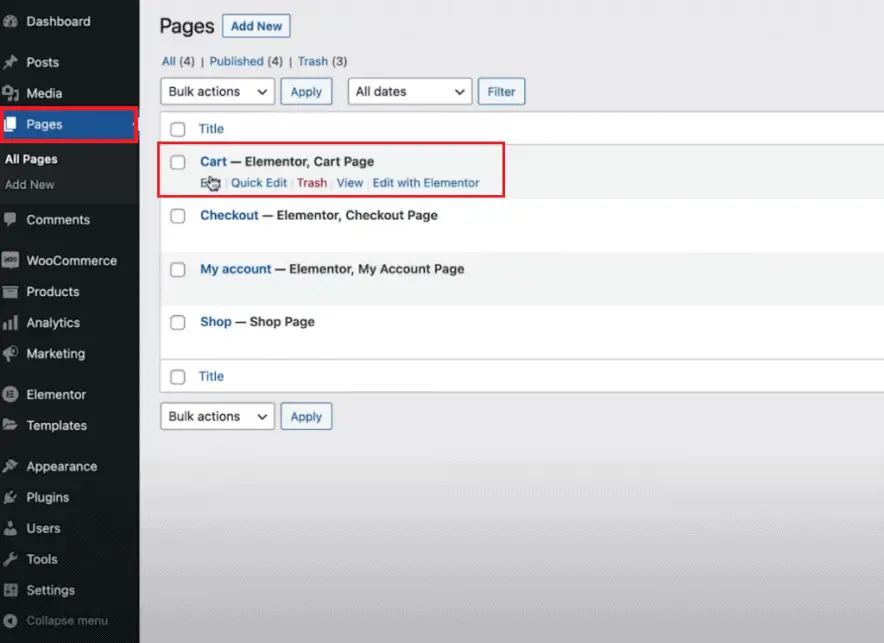Image resolution: width=884 pixels, height=643 pixels.
Task: Open the Tools menu item
Action: (42, 559)
